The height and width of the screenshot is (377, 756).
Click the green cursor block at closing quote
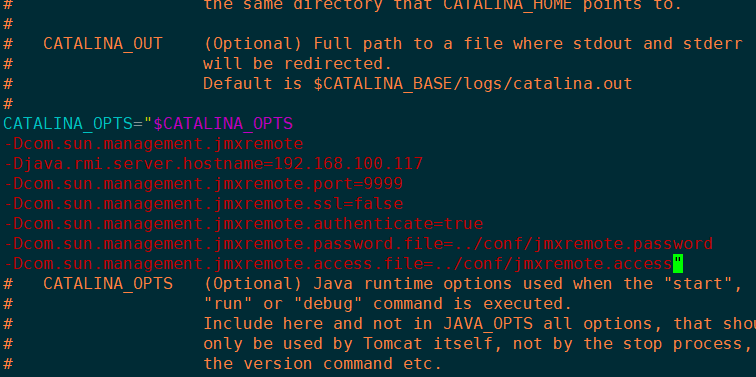coord(678,264)
